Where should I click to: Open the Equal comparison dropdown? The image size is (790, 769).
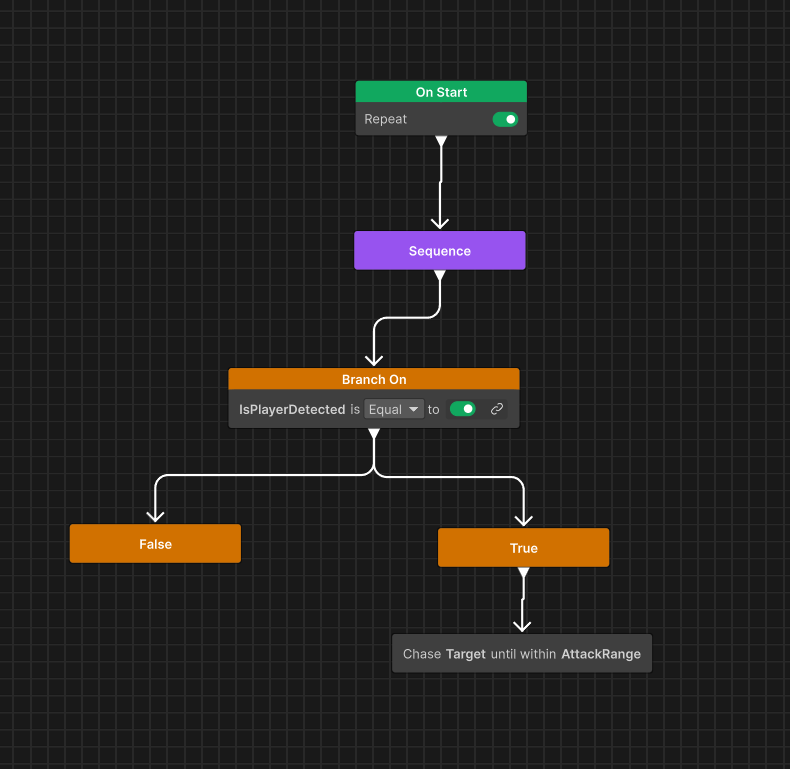[394, 409]
